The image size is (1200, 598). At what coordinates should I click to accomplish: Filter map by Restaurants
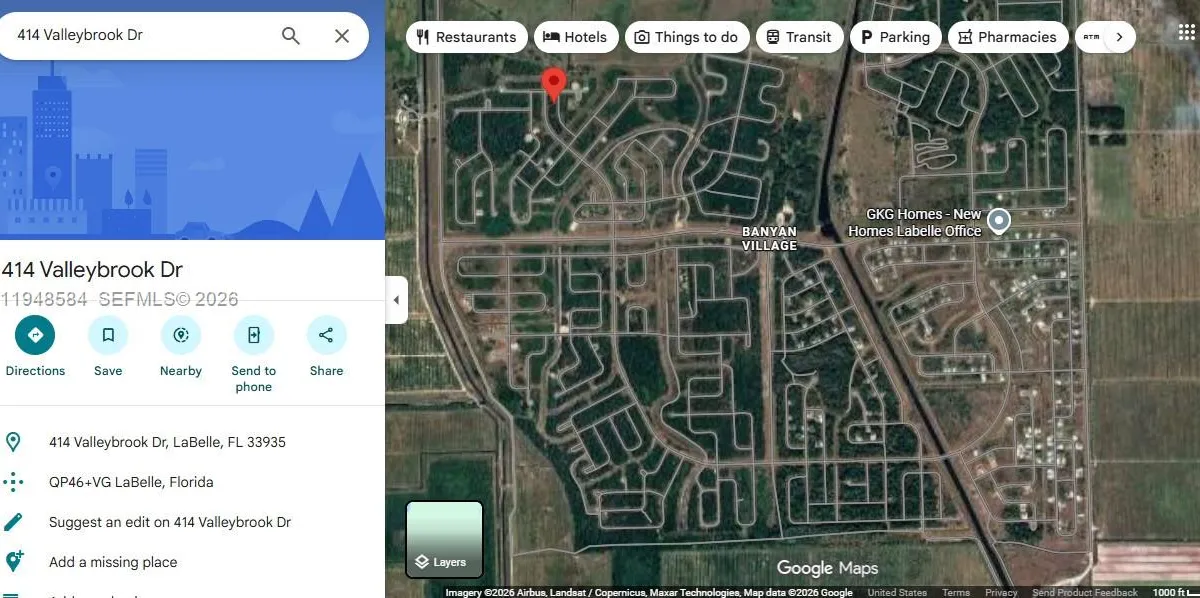466,37
